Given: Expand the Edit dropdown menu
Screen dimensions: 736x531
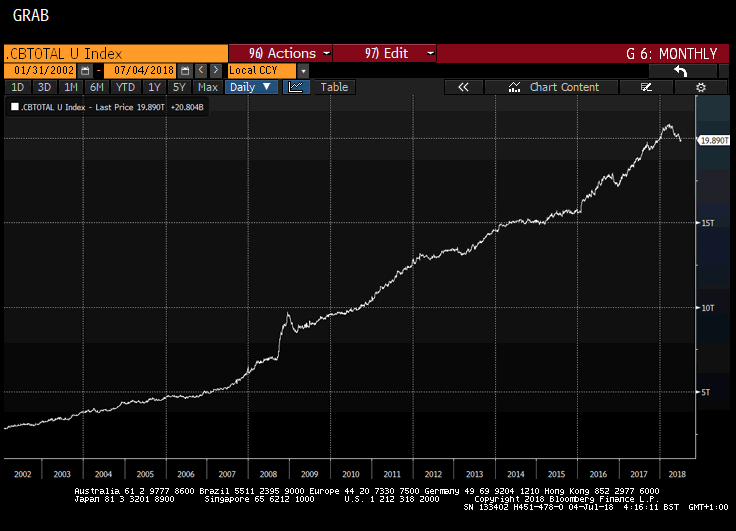Looking at the screenshot, I should point(384,54).
